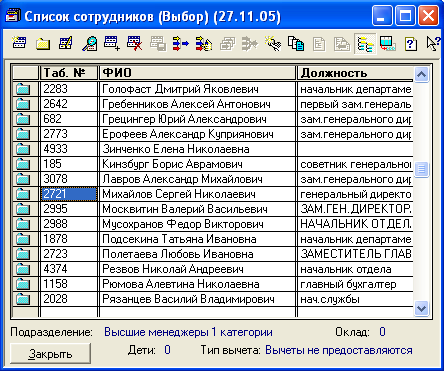Screen dimensions: 444x371
Task: Maximize the Список сотрудников window
Action: coord(405,16)
